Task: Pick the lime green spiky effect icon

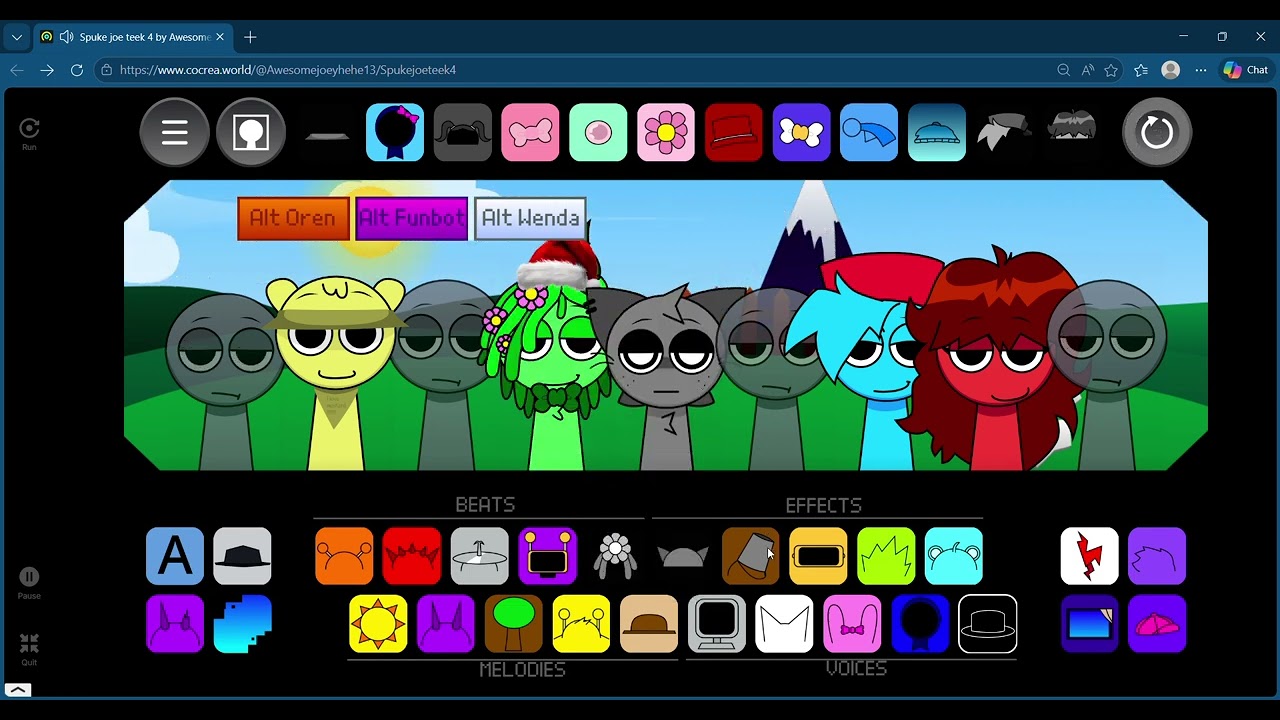Action: coord(886,556)
